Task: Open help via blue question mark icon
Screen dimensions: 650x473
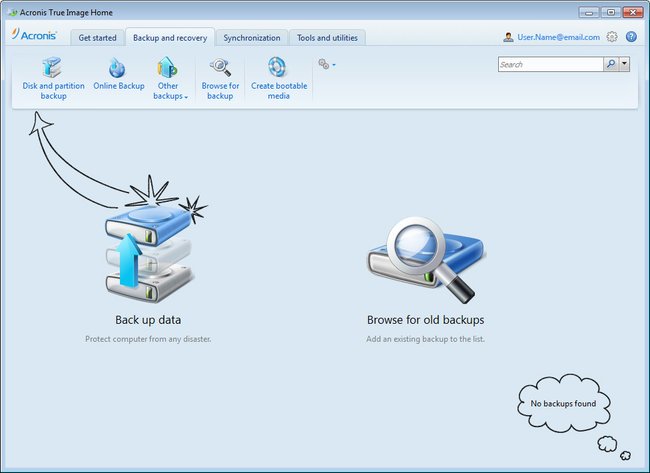Action: coord(631,37)
